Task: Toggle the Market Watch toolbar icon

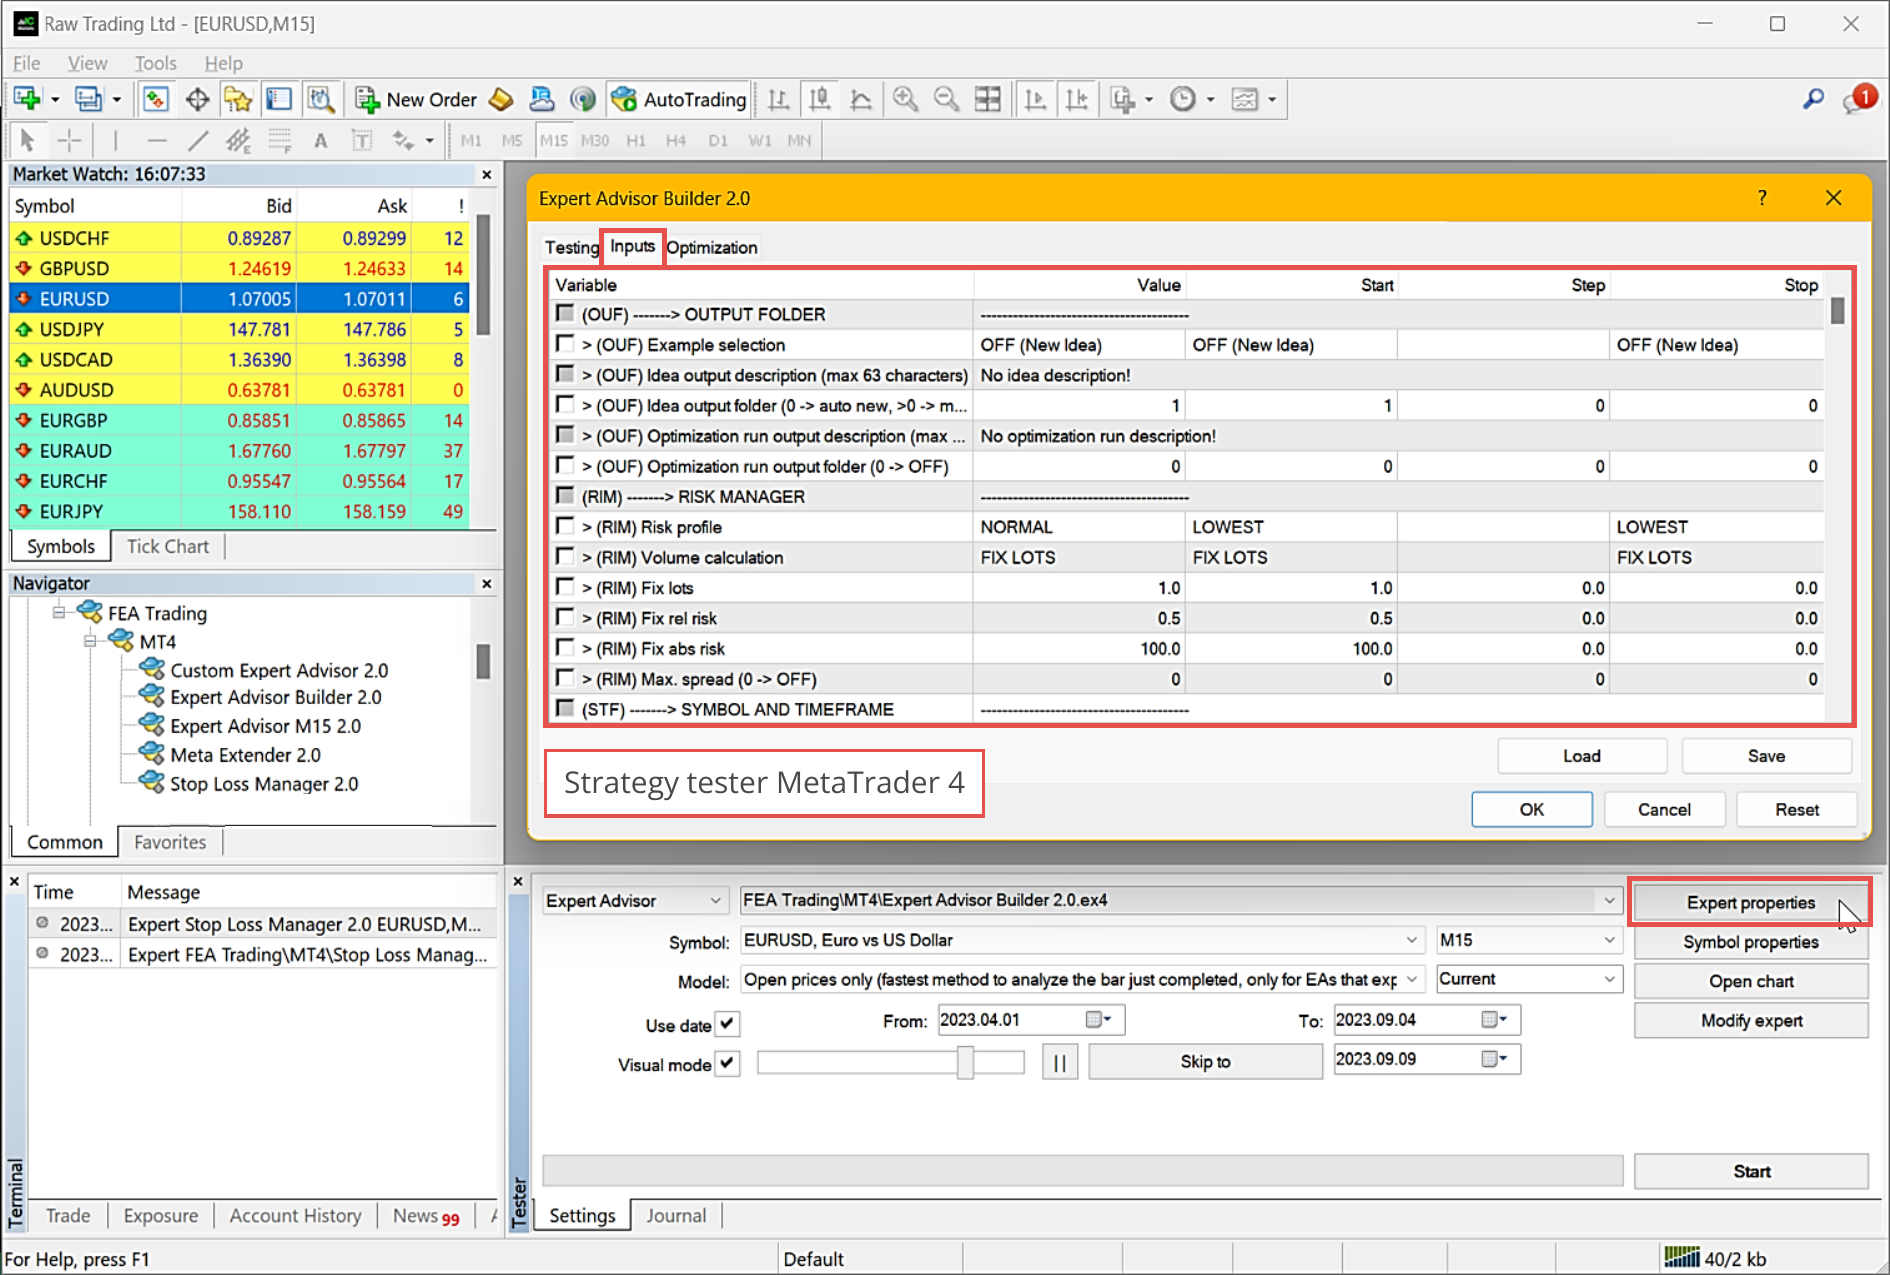Action: point(155,99)
